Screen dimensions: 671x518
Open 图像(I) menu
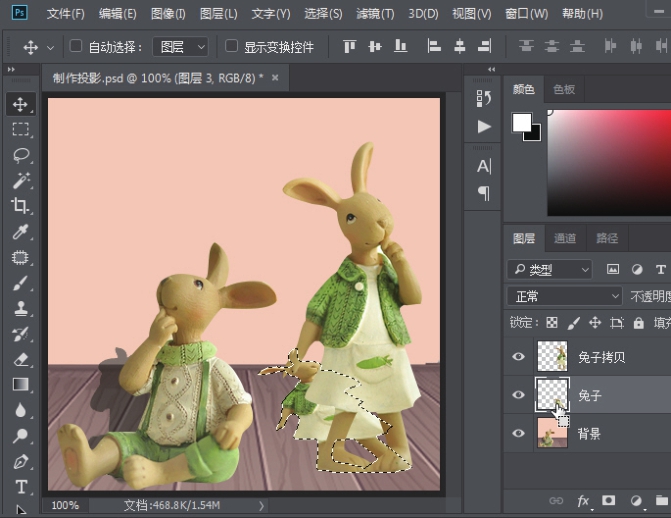168,14
